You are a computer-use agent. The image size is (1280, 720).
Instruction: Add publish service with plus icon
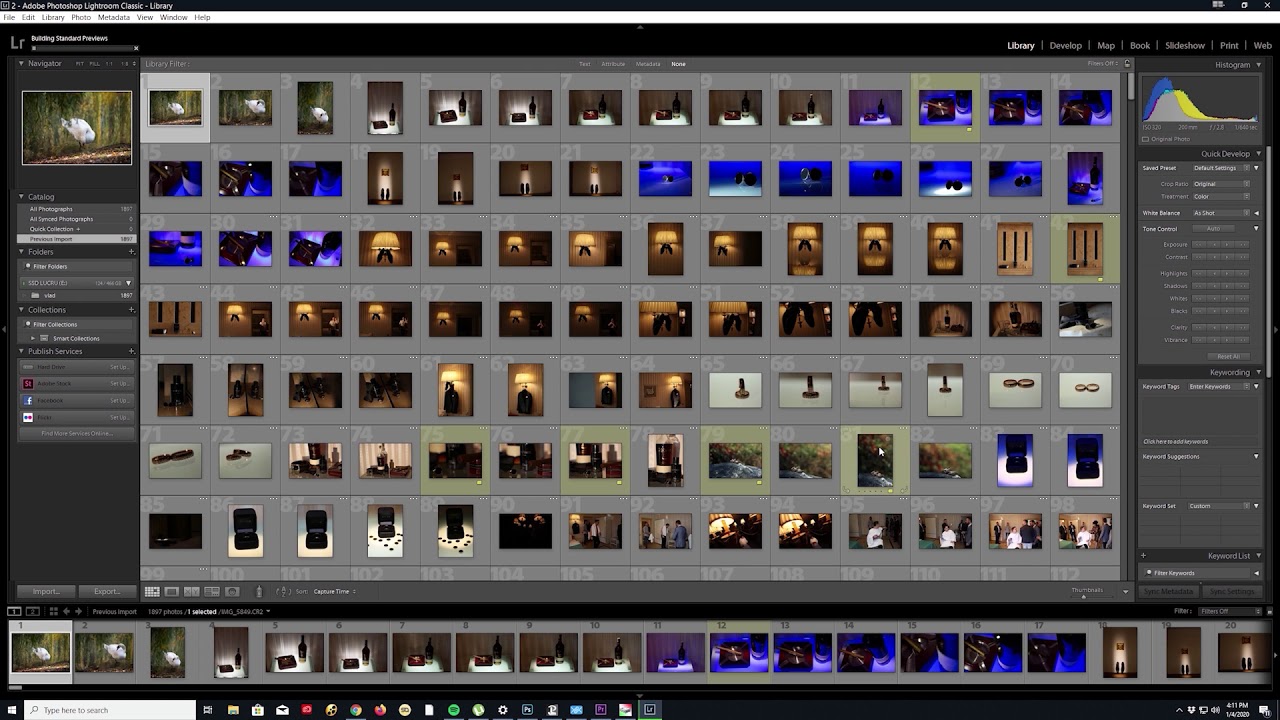[x=131, y=351]
